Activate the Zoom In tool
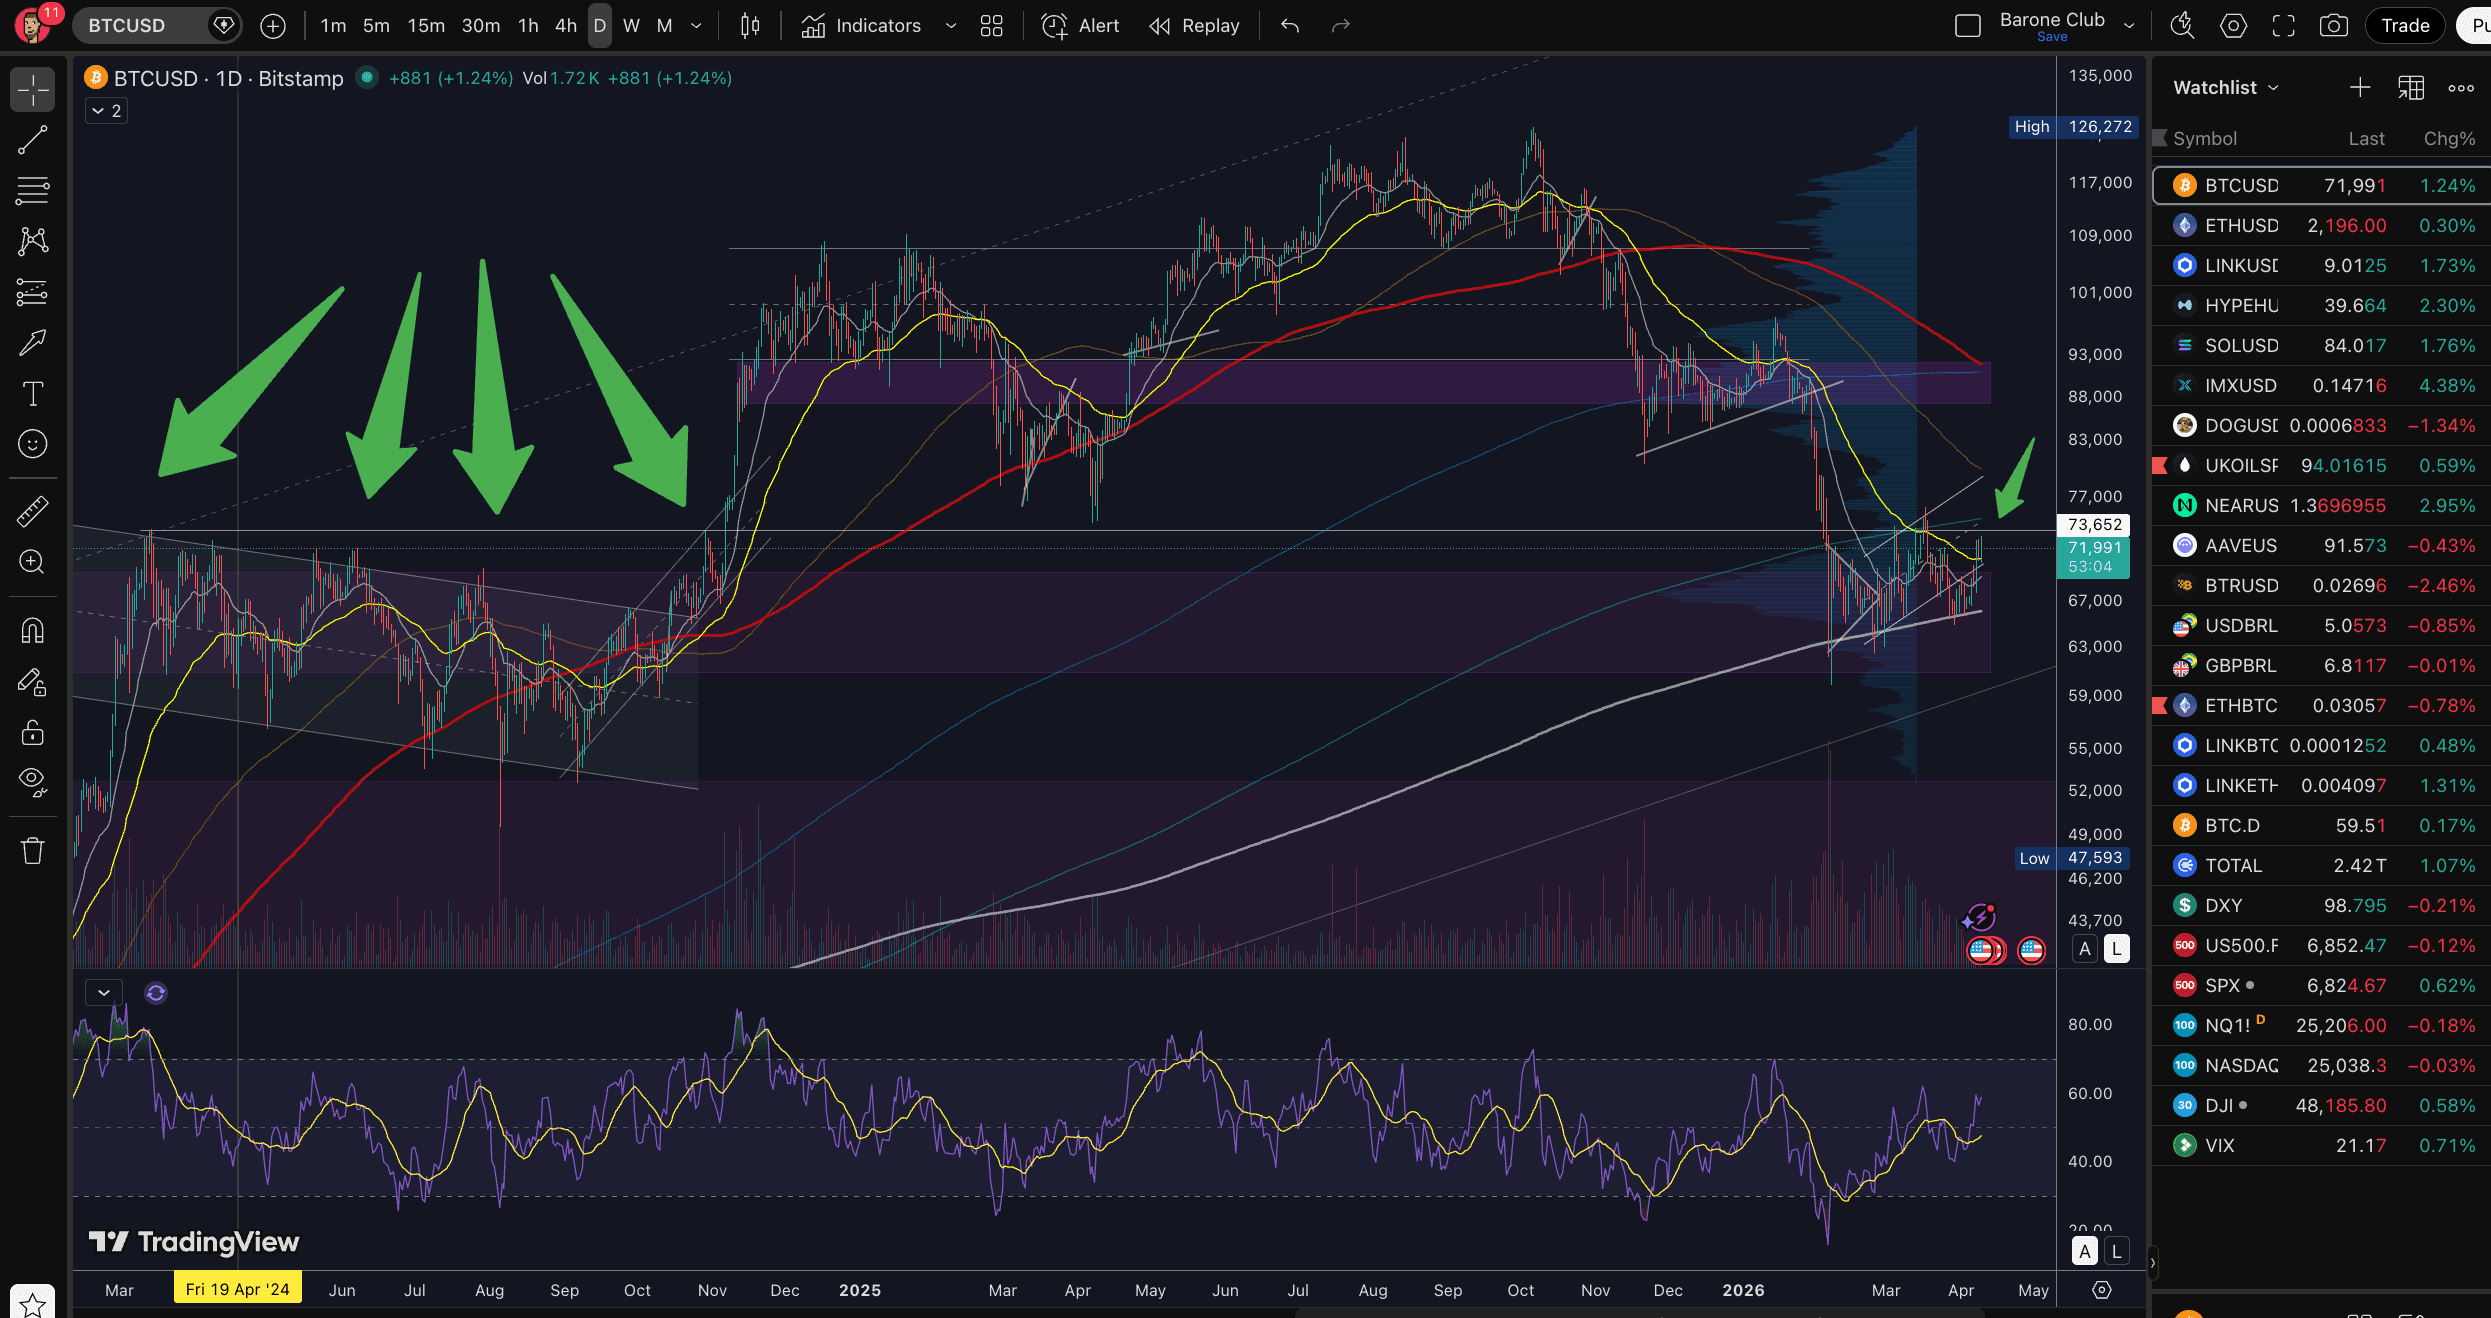Image resolution: width=2491 pixels, height=1318 pixels. tap(32, 562)
